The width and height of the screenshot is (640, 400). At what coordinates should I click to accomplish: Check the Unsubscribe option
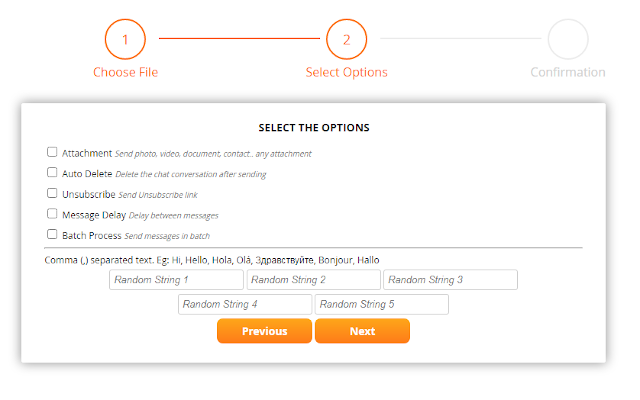52,194
